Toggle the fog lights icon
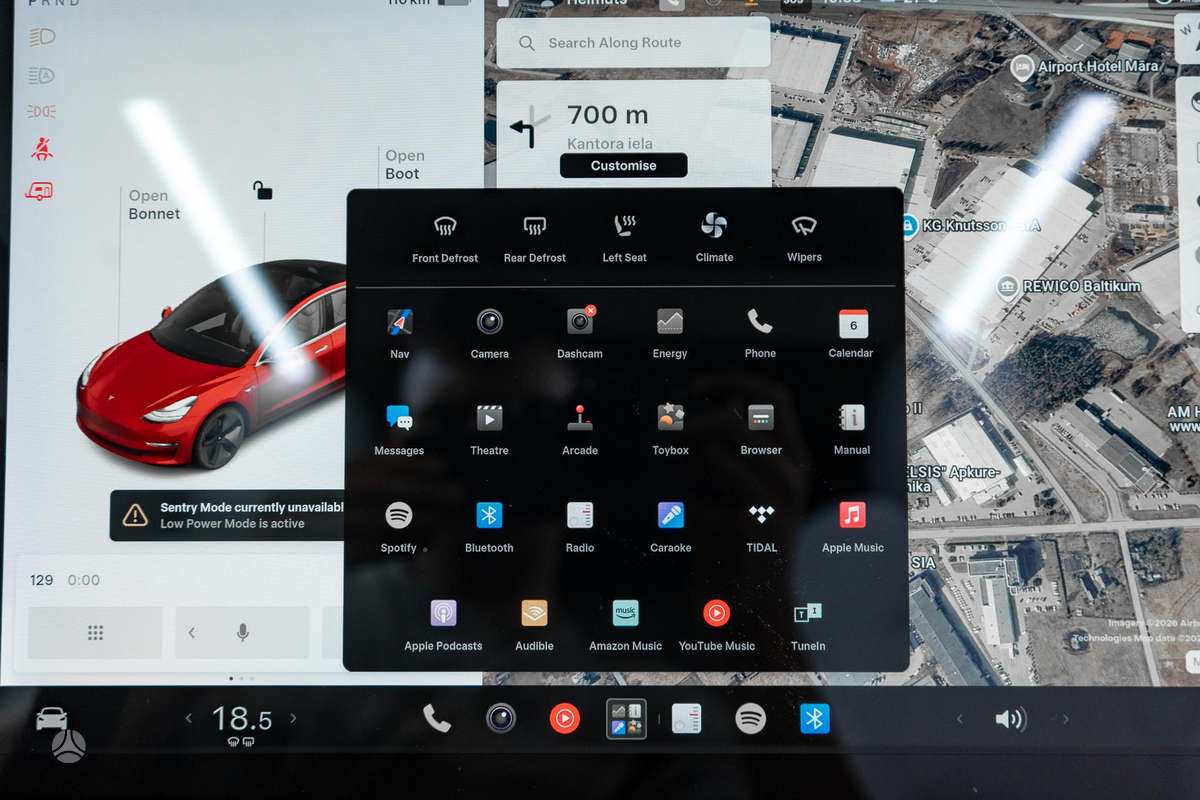This screenshot has width=1200, height=800. point(42,111)
